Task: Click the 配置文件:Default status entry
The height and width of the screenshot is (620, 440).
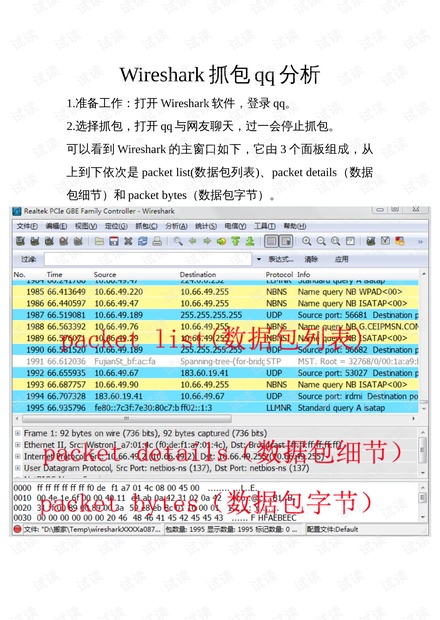Action: [x=332, y=529]
